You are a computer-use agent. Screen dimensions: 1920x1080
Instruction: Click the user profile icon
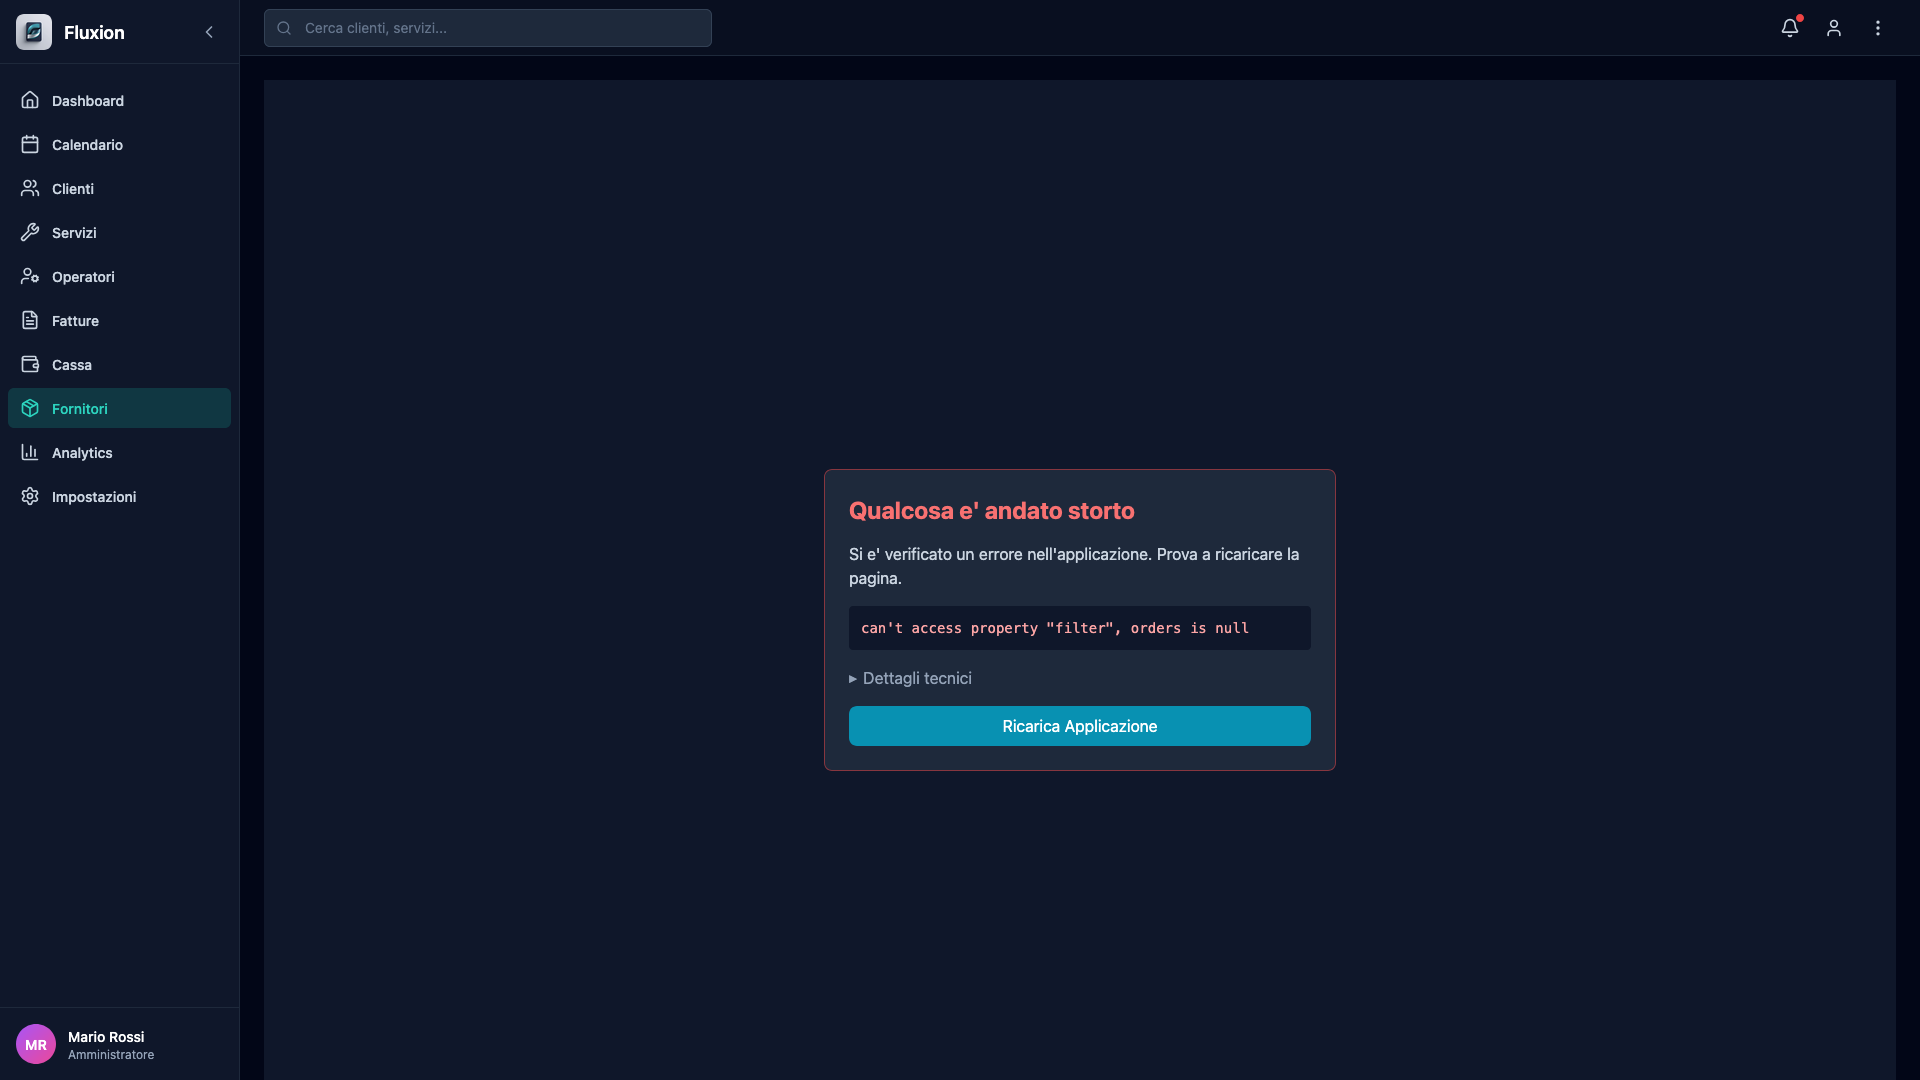1834,28
